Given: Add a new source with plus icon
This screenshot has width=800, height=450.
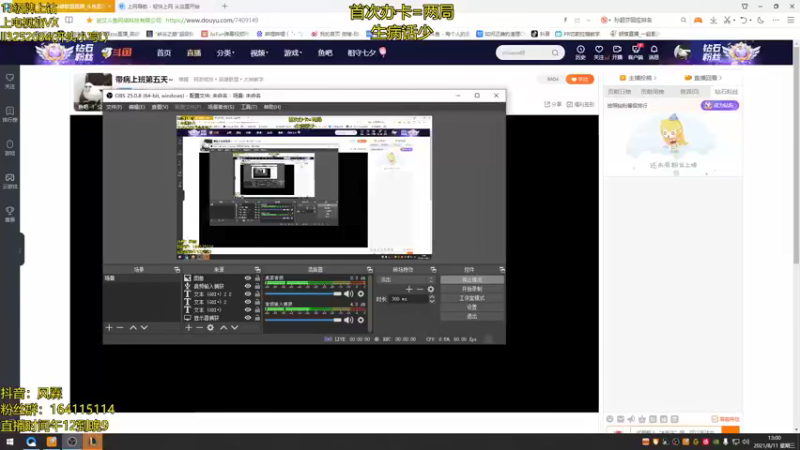Looking at the screenshot, I should [x=189, y=328].
